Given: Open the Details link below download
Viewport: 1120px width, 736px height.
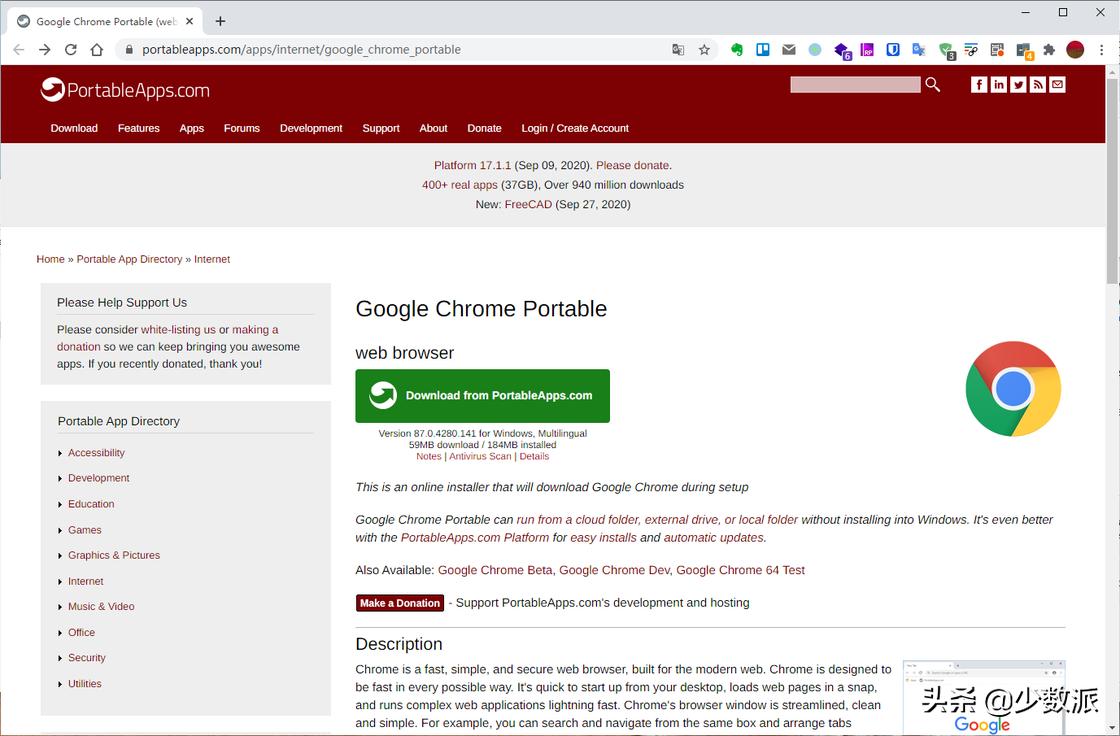Looking at the screenshot, I should pyautogui.click(x=534, y=456).
